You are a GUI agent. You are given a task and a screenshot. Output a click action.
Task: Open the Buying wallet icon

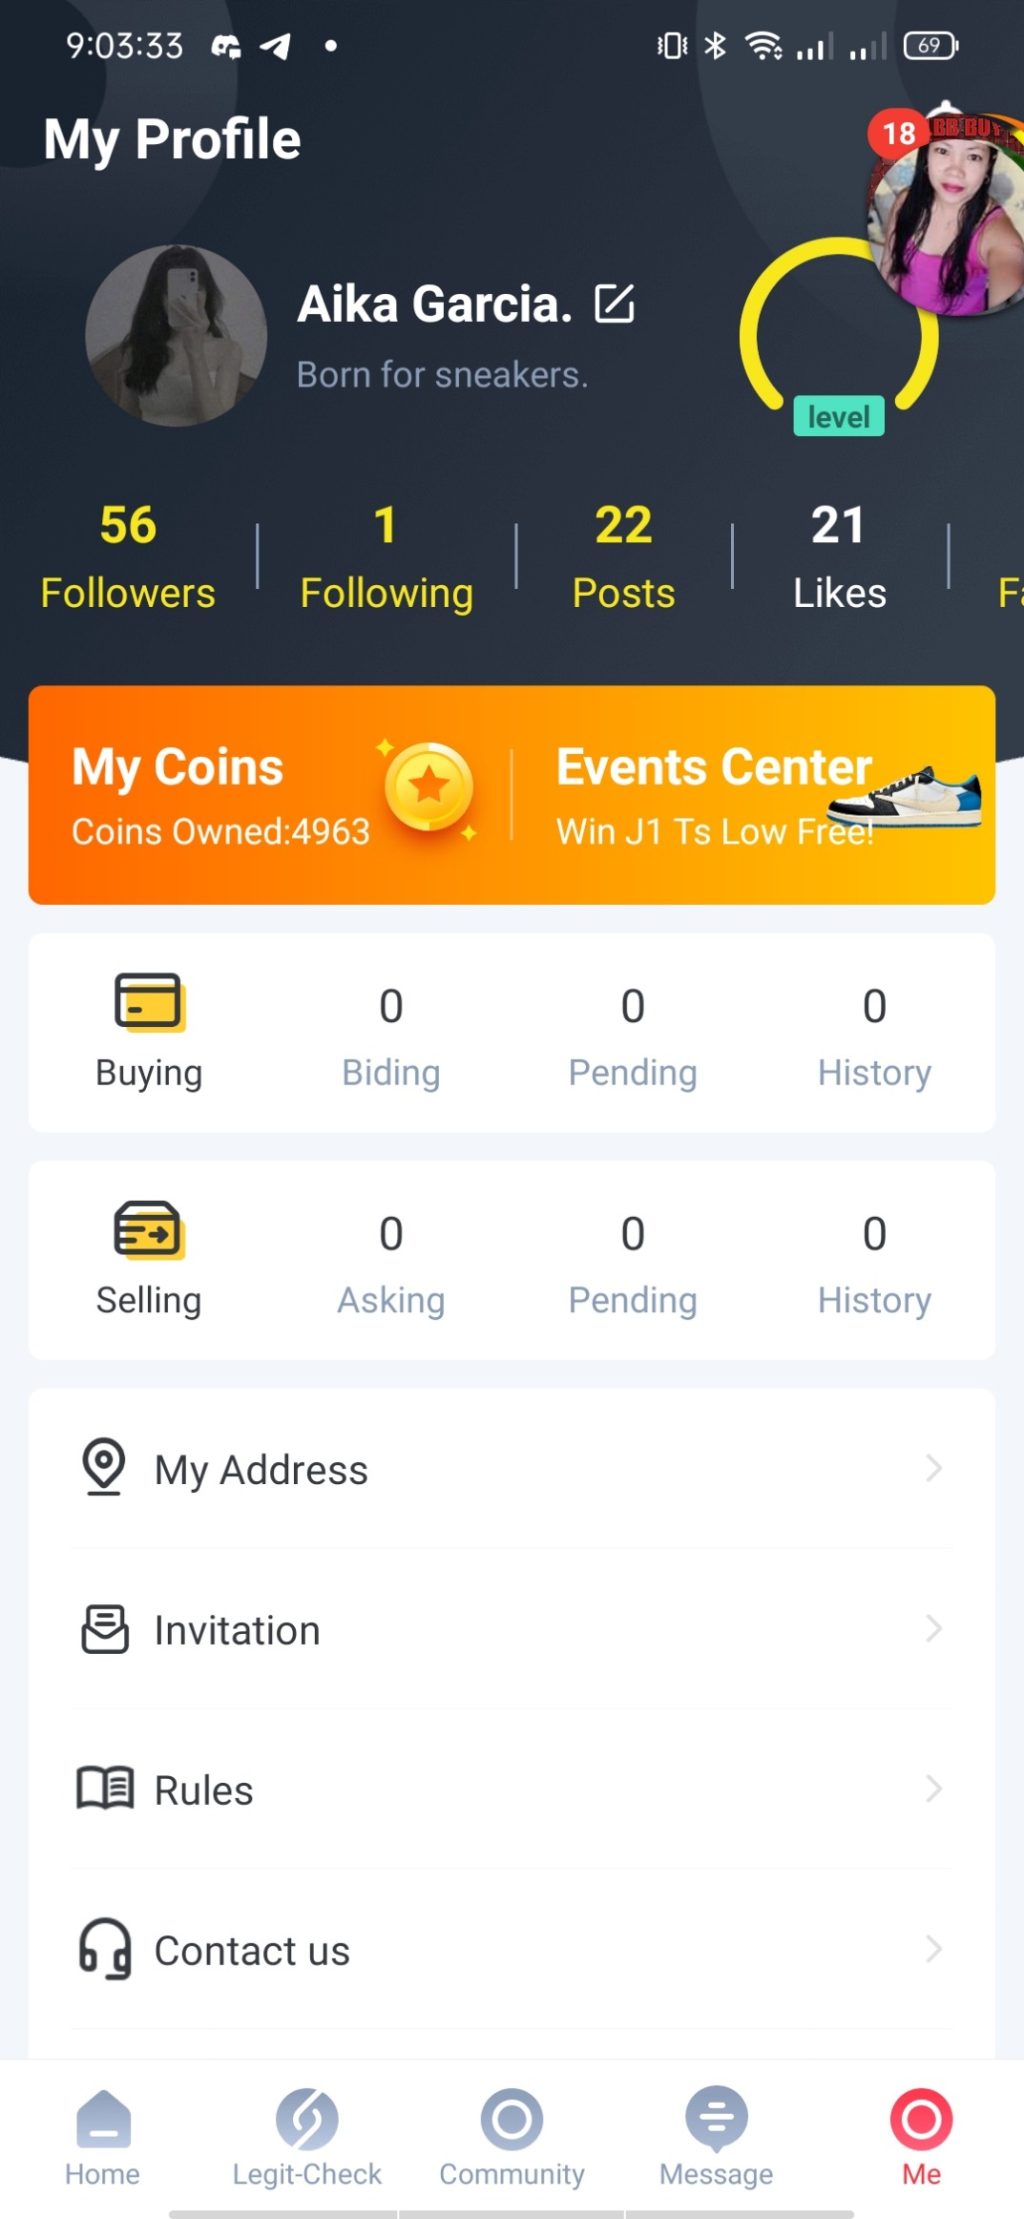coord(149,1001)
